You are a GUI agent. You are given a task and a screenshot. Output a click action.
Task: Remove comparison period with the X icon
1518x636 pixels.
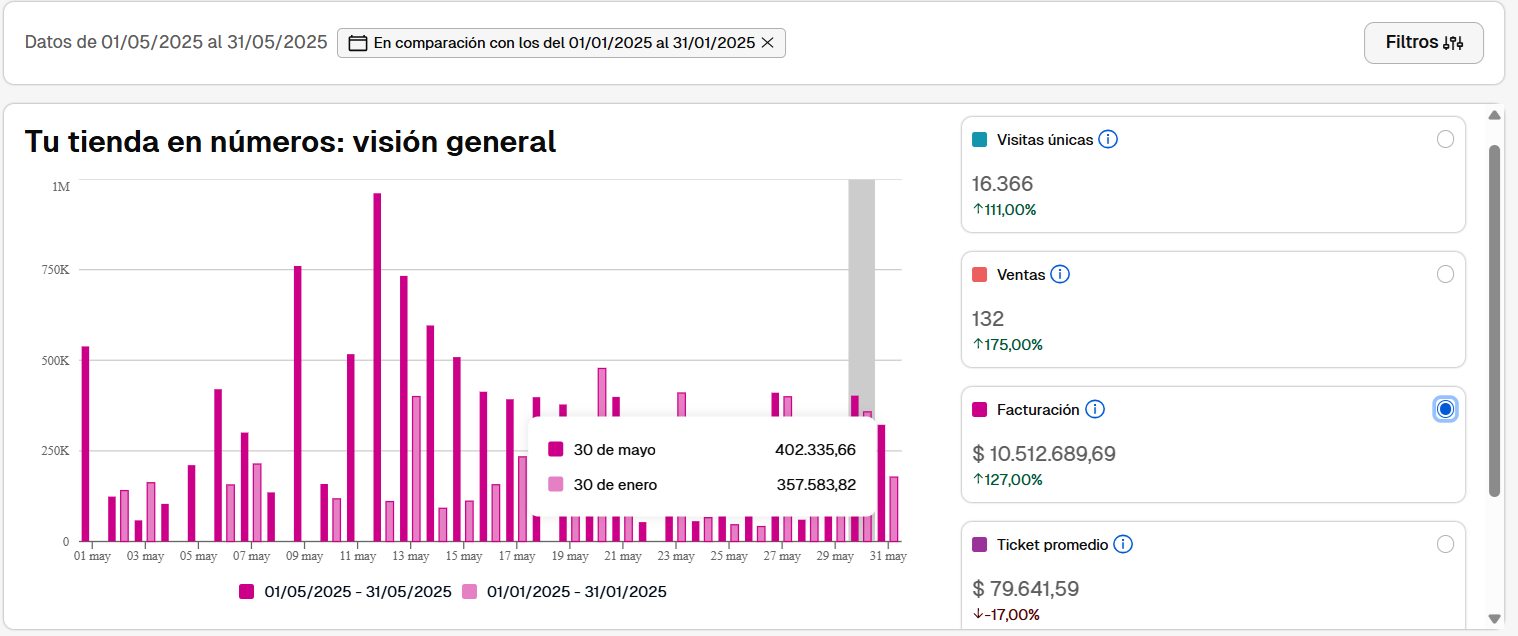pyautogui.click(x=767, y=43)
